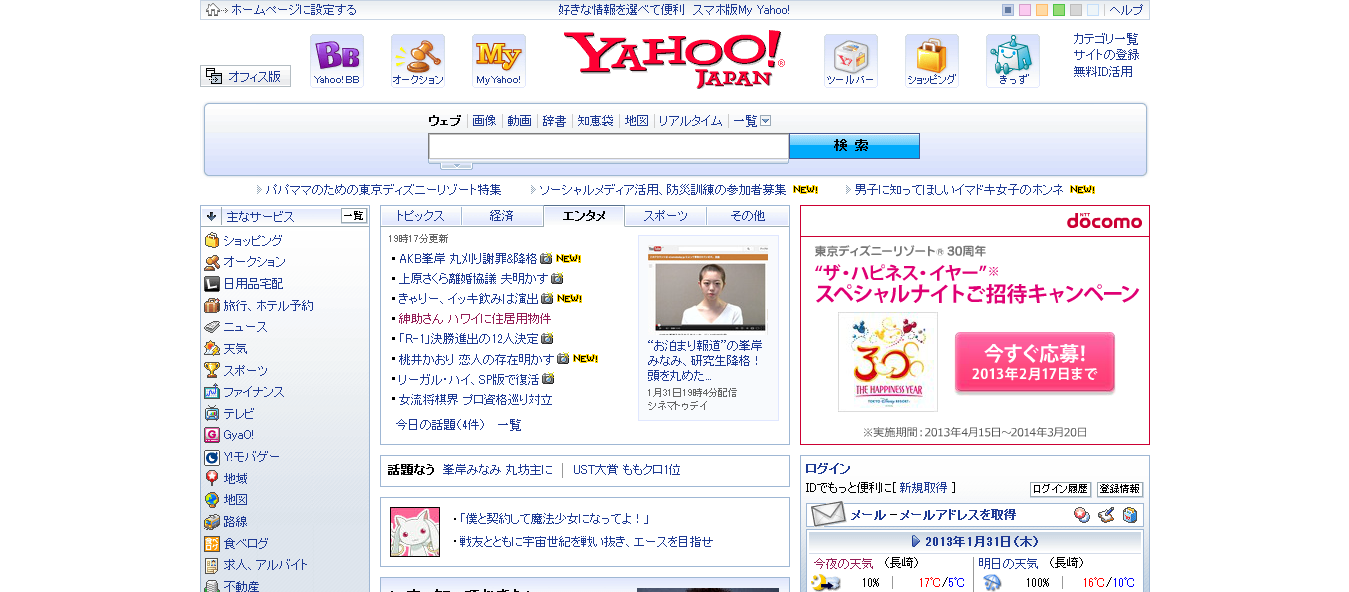This screenshot has height=592, width=1349.
Task: Click the 地域 pin icon in sidebar
Action: [212, 478]
